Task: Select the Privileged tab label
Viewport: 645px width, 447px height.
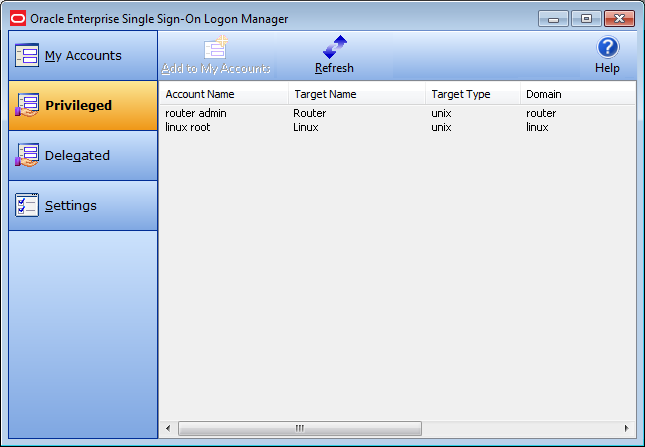Action: point(79,105)
